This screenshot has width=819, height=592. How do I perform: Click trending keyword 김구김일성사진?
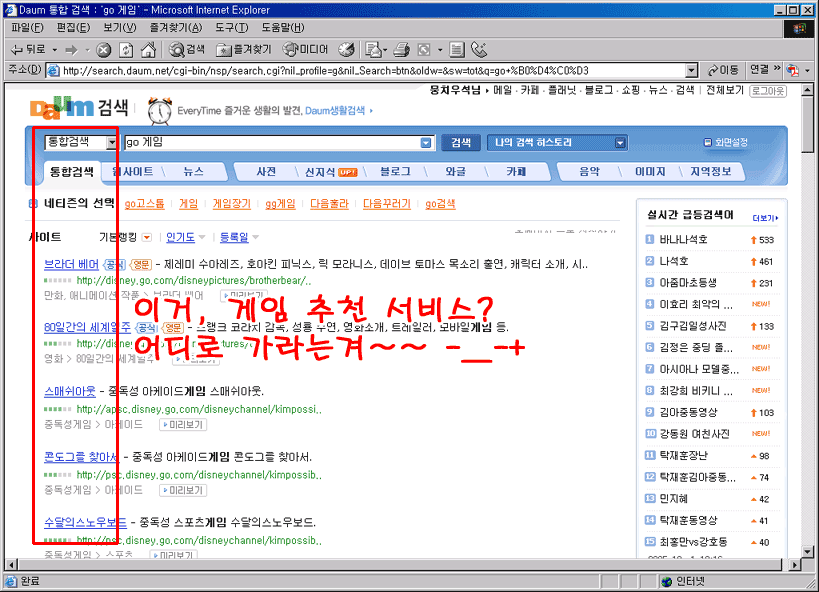tap(693, 326)
